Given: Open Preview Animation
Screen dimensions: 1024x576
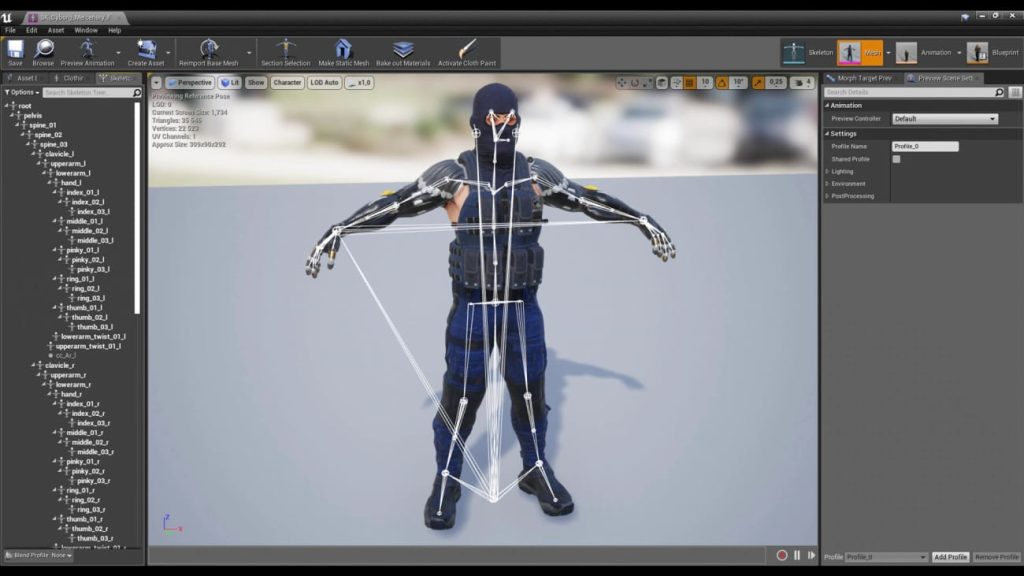Looking at the screenshot, I should pyautogui.click(x=86, y=49).
